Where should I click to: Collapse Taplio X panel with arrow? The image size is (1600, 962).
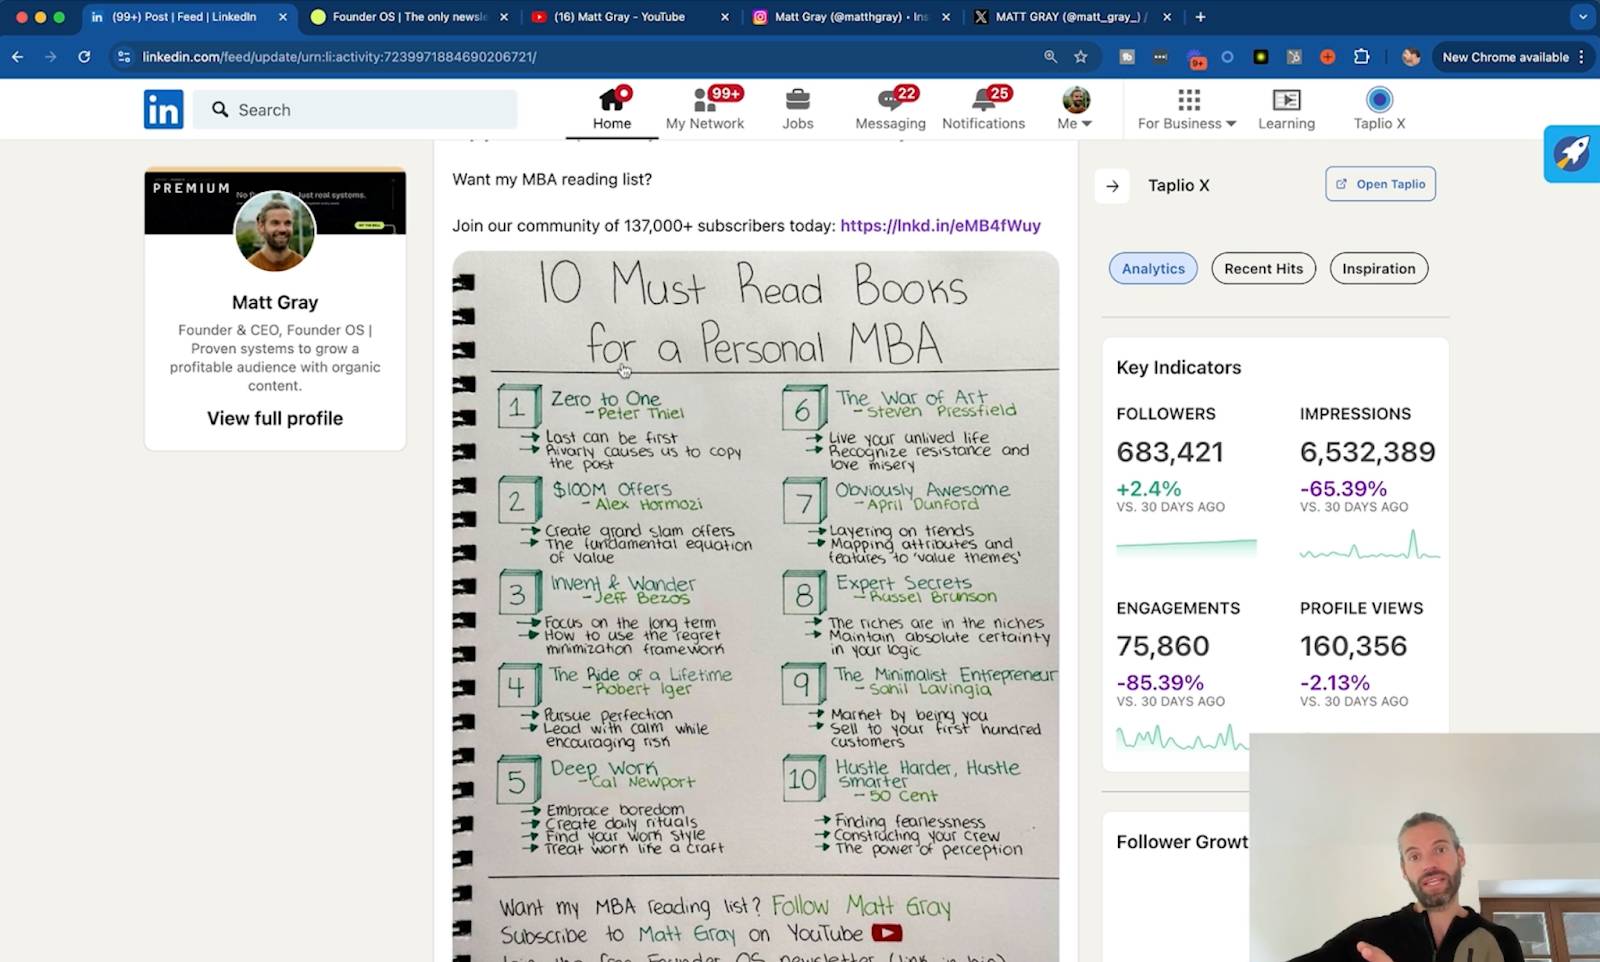click(1112, 185)
